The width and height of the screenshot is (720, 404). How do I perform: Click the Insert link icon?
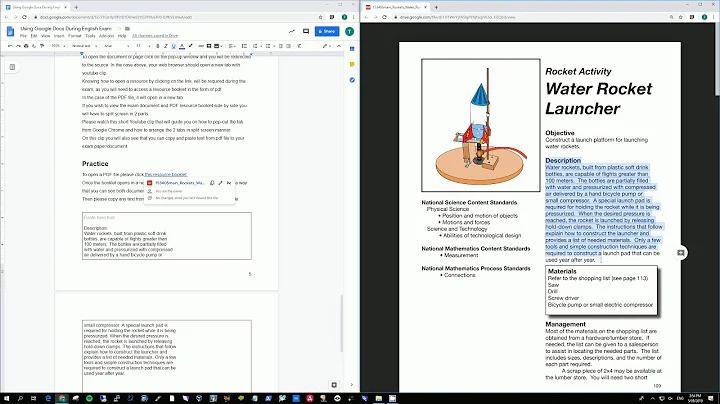click(201, 46)
